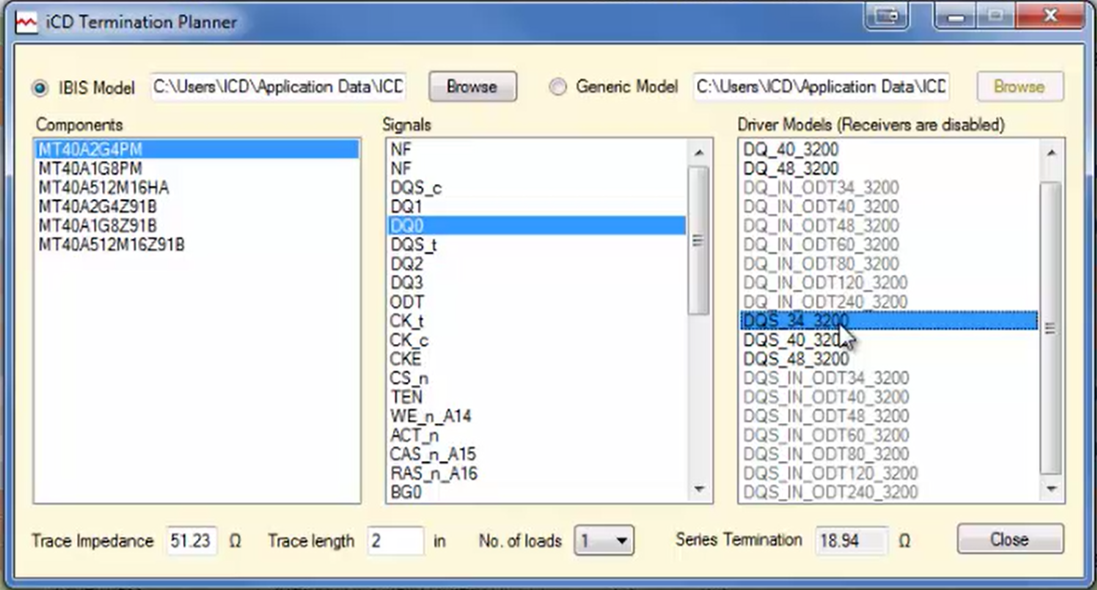Click receiver model DQS_IN_ODT40_3200
The width and height of the screenshot is (1097, 590).
point(889,397)
